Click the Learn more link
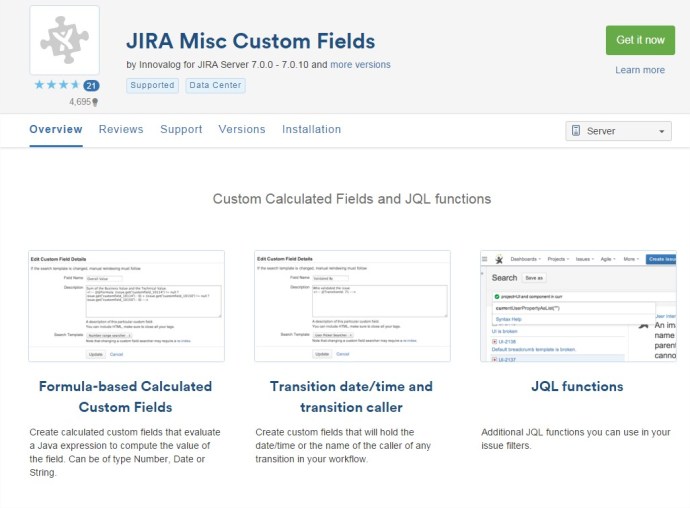 [640, 70]
